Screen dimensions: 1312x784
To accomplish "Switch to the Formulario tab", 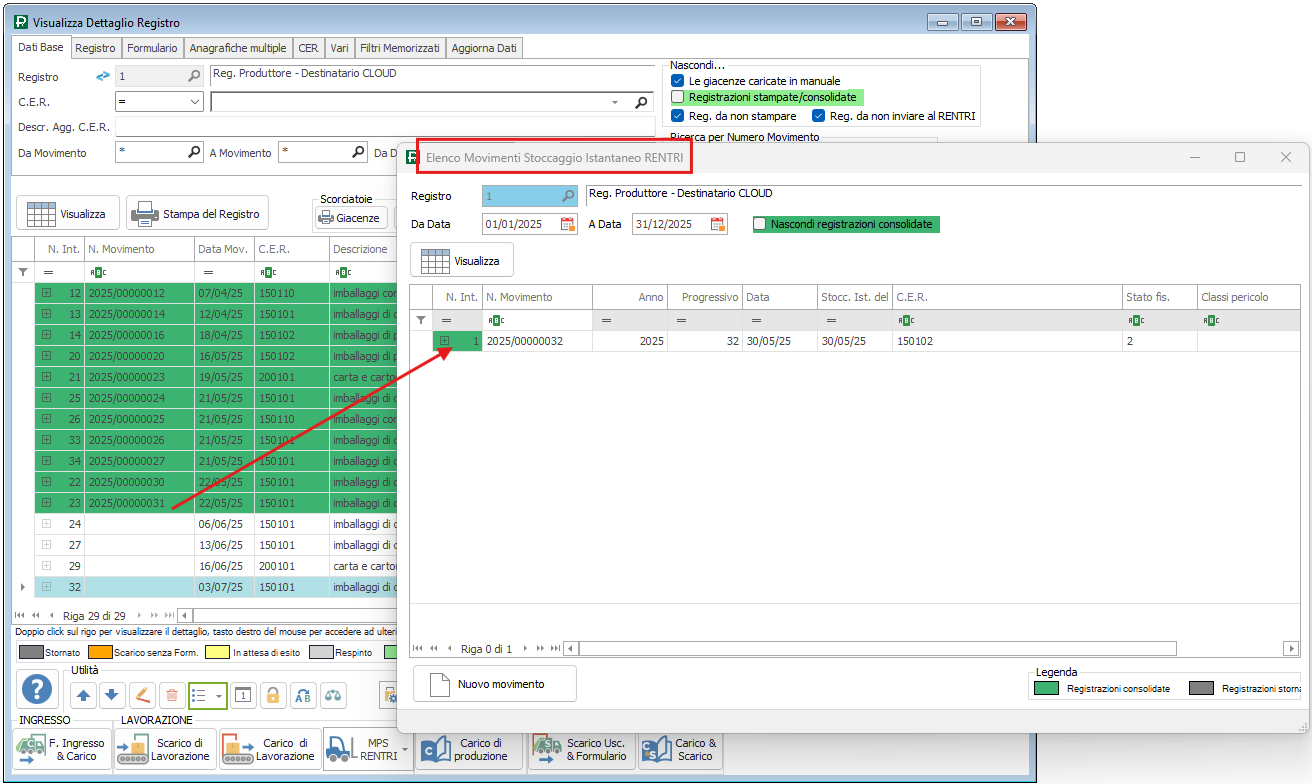I will pyautogui.click(x=152, y=48).
